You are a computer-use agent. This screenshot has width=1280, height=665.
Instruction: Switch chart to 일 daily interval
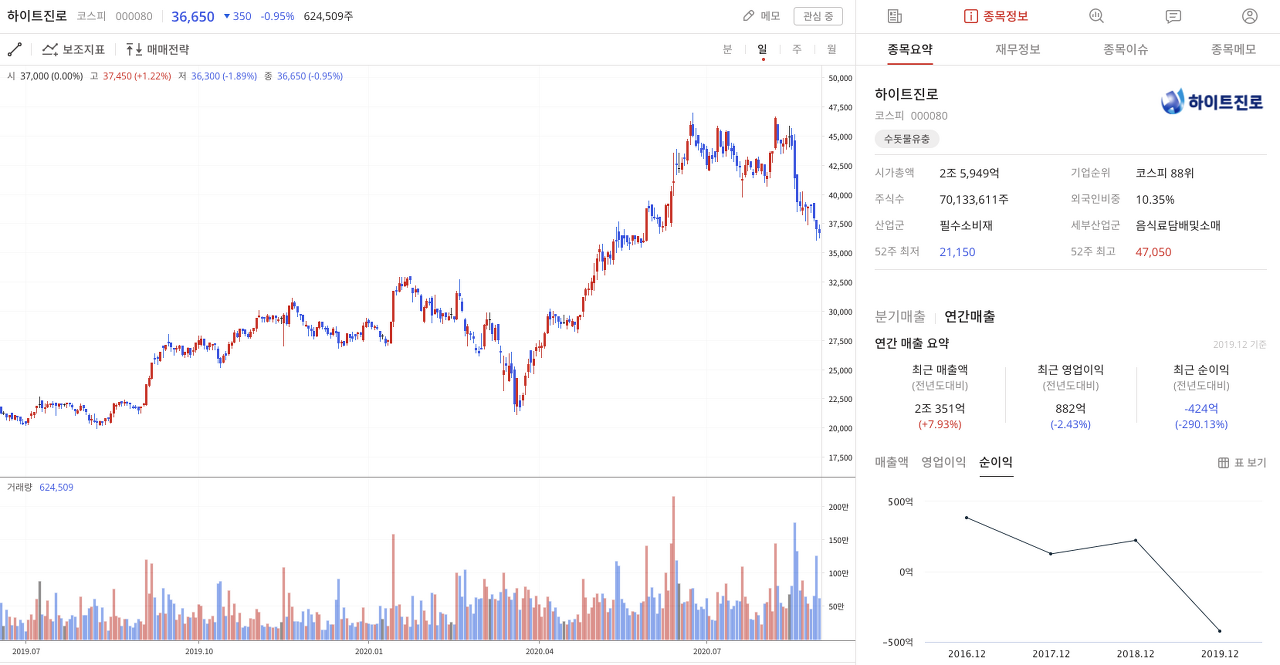click(762, 49)
